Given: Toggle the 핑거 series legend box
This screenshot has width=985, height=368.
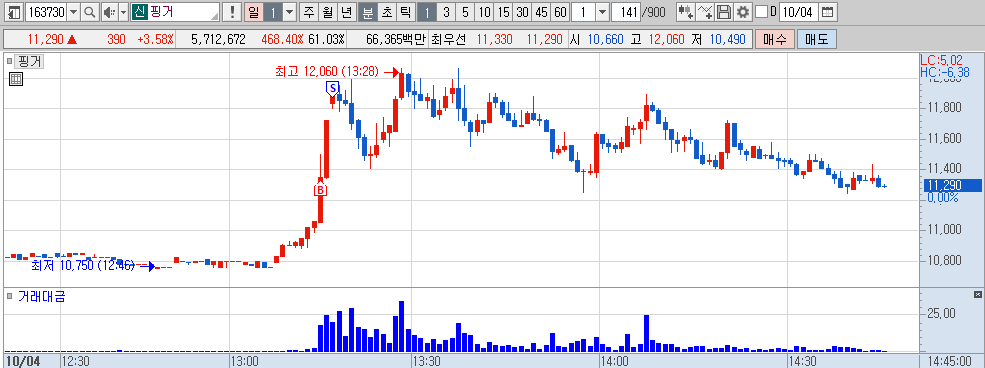Looking at the screenshot, I should click(10, 62).
